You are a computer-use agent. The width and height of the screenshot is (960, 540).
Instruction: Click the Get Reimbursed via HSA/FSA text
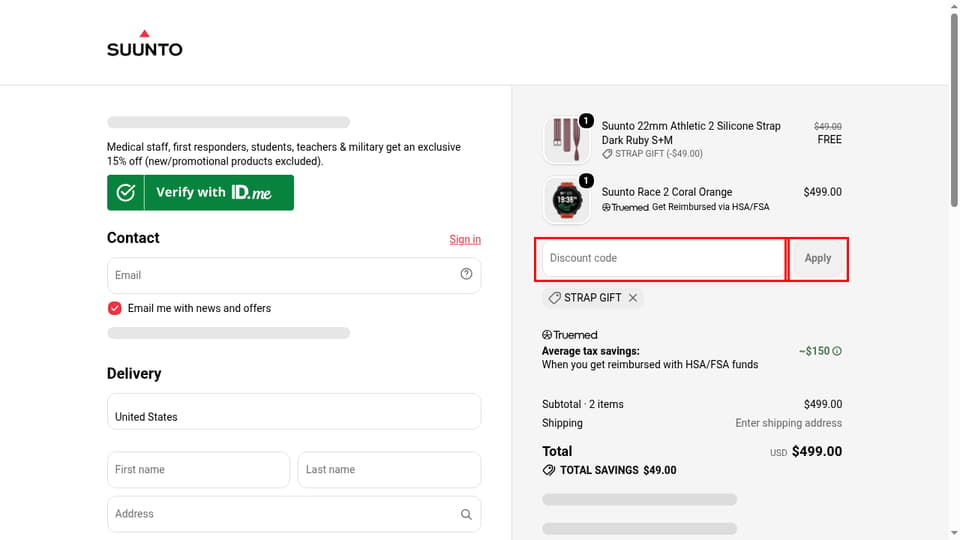(710, 207)
